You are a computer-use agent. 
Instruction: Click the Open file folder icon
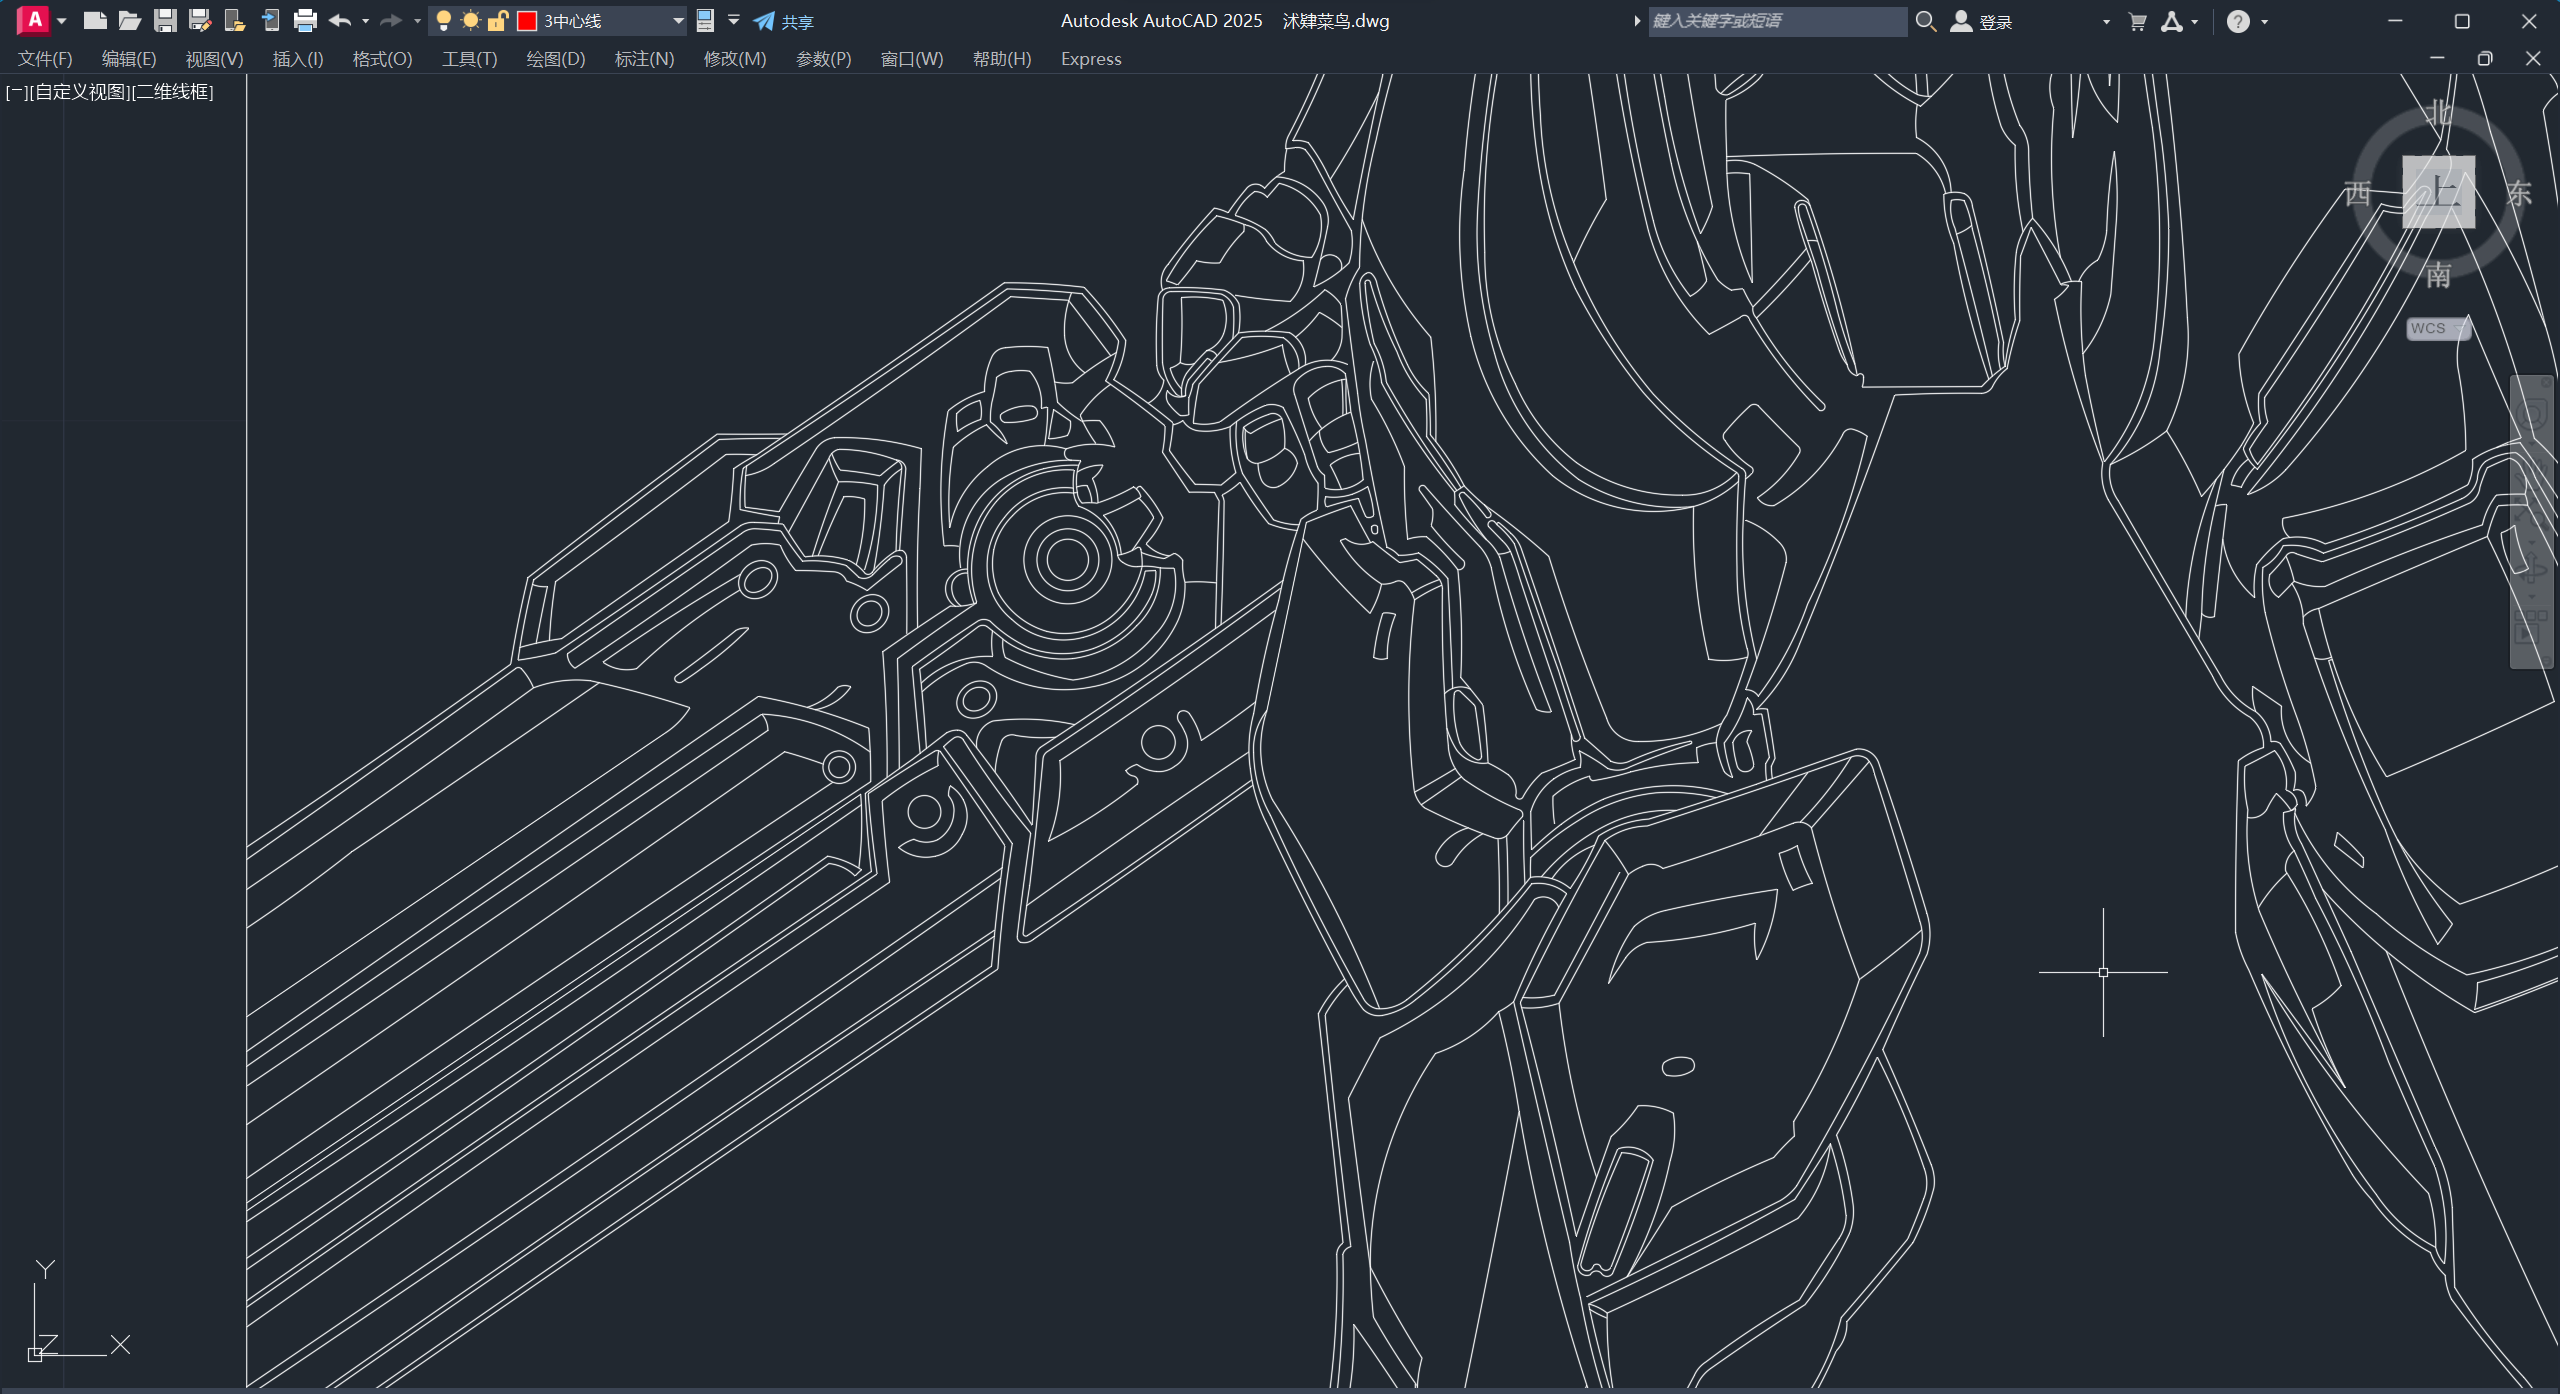pos(130,20)
